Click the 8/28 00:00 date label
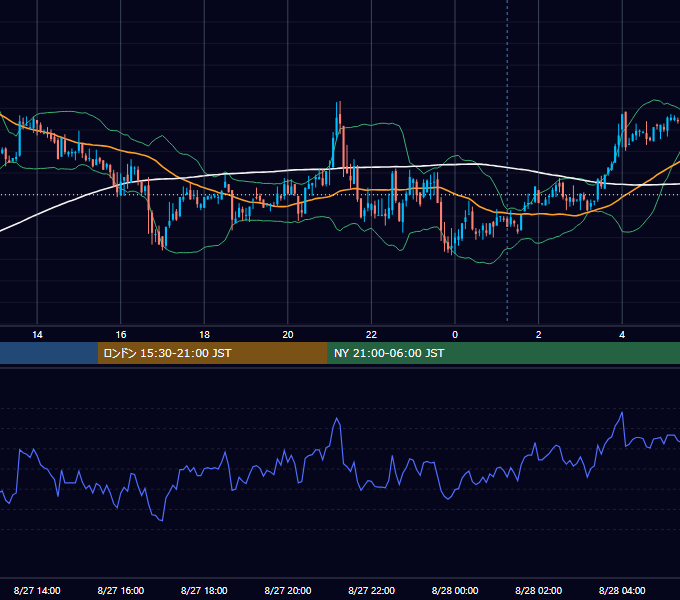680x600 pixels. pyautogui.click(x=455, y=590)
